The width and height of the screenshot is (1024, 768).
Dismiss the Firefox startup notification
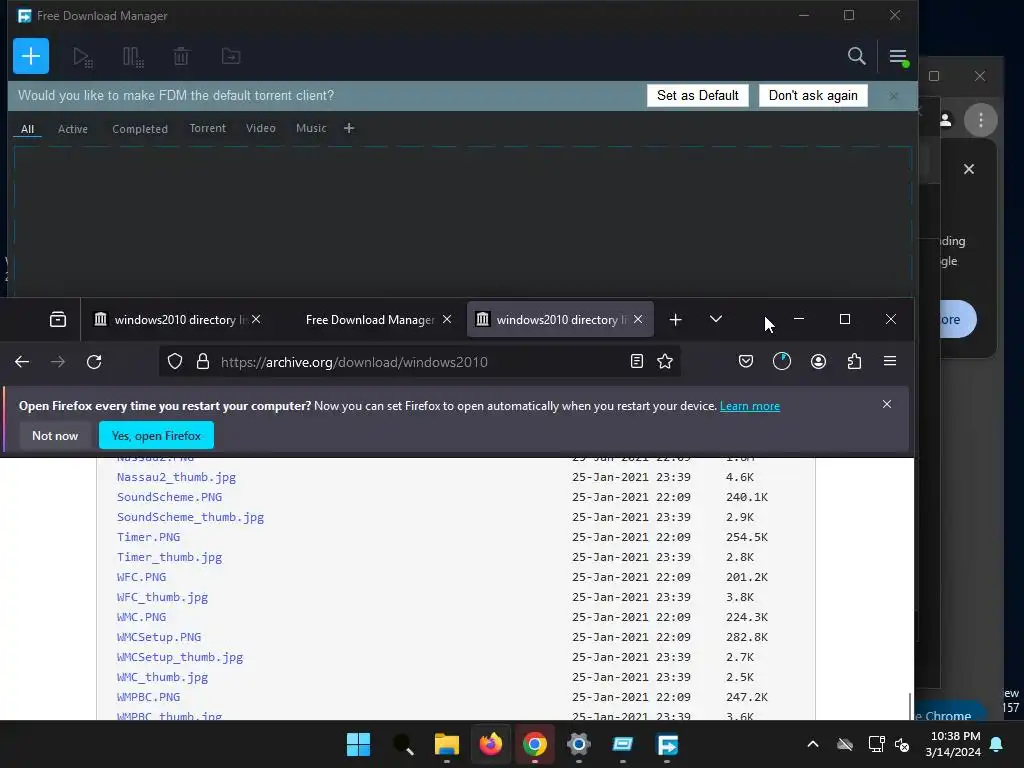click(x=887, y=404)
